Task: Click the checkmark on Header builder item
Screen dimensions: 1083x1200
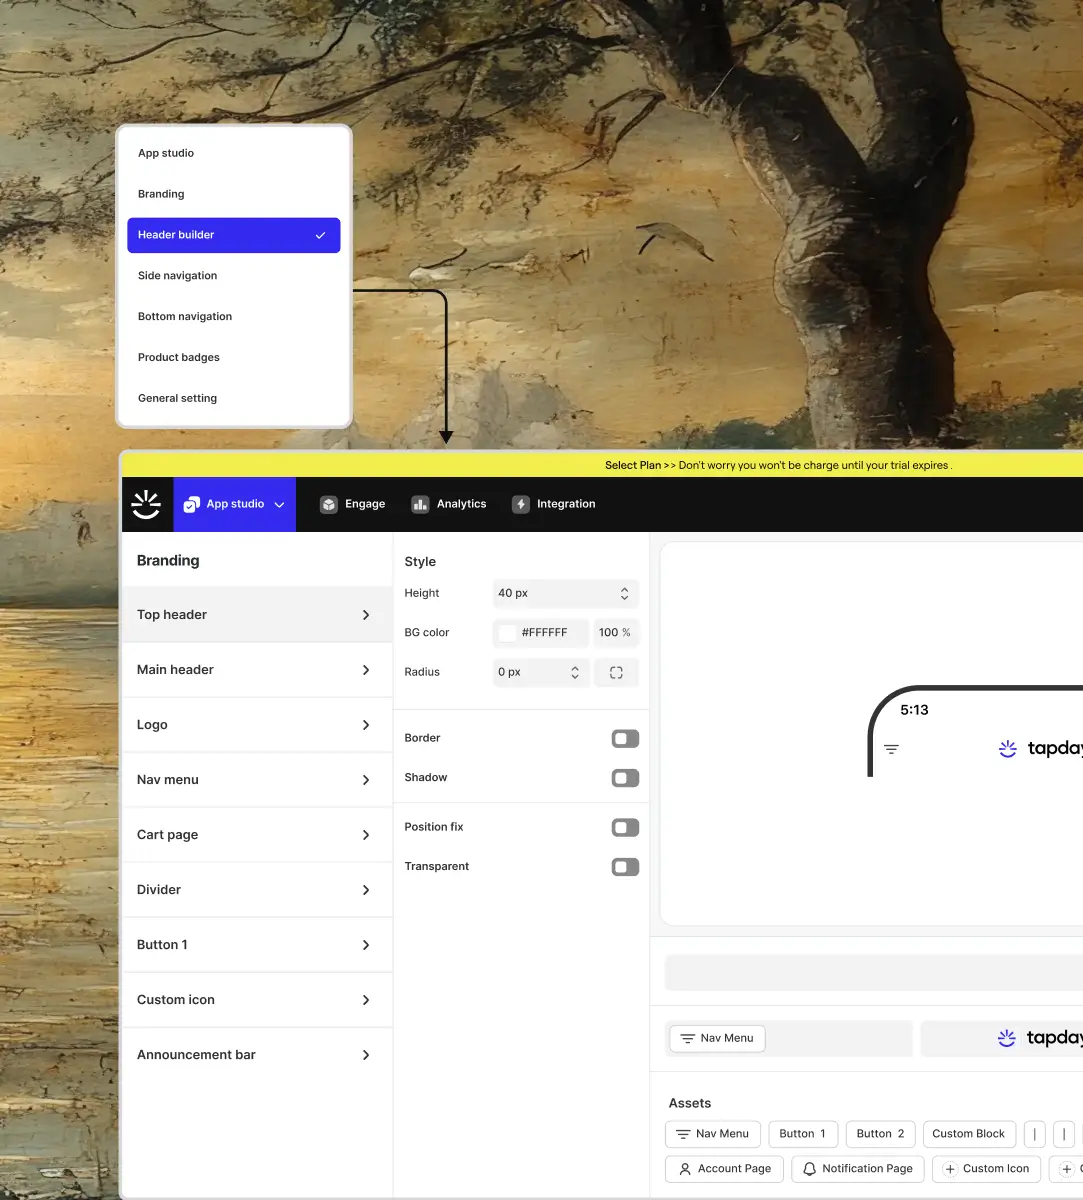Action: pos(320,235)
